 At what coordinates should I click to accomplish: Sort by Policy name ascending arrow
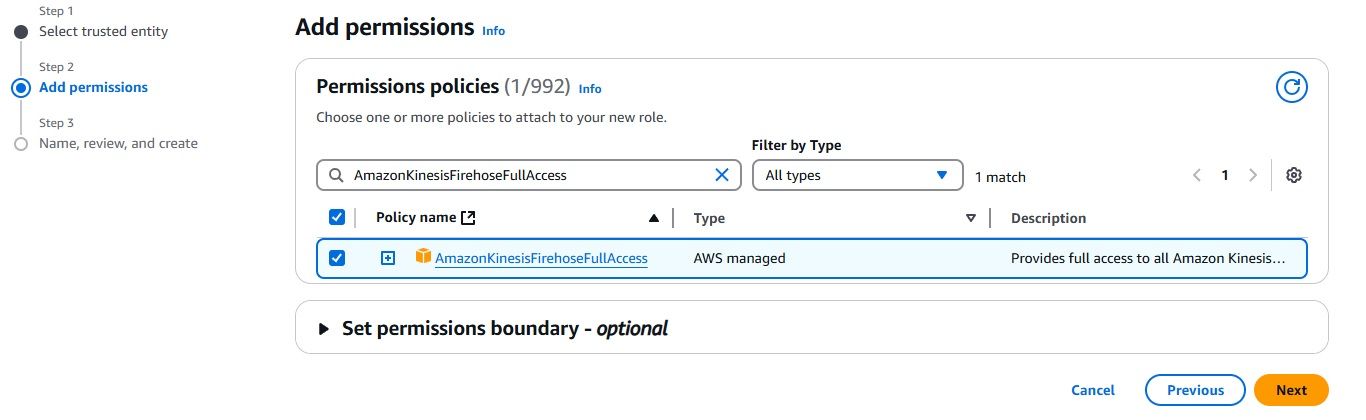(x=654, y=218)
